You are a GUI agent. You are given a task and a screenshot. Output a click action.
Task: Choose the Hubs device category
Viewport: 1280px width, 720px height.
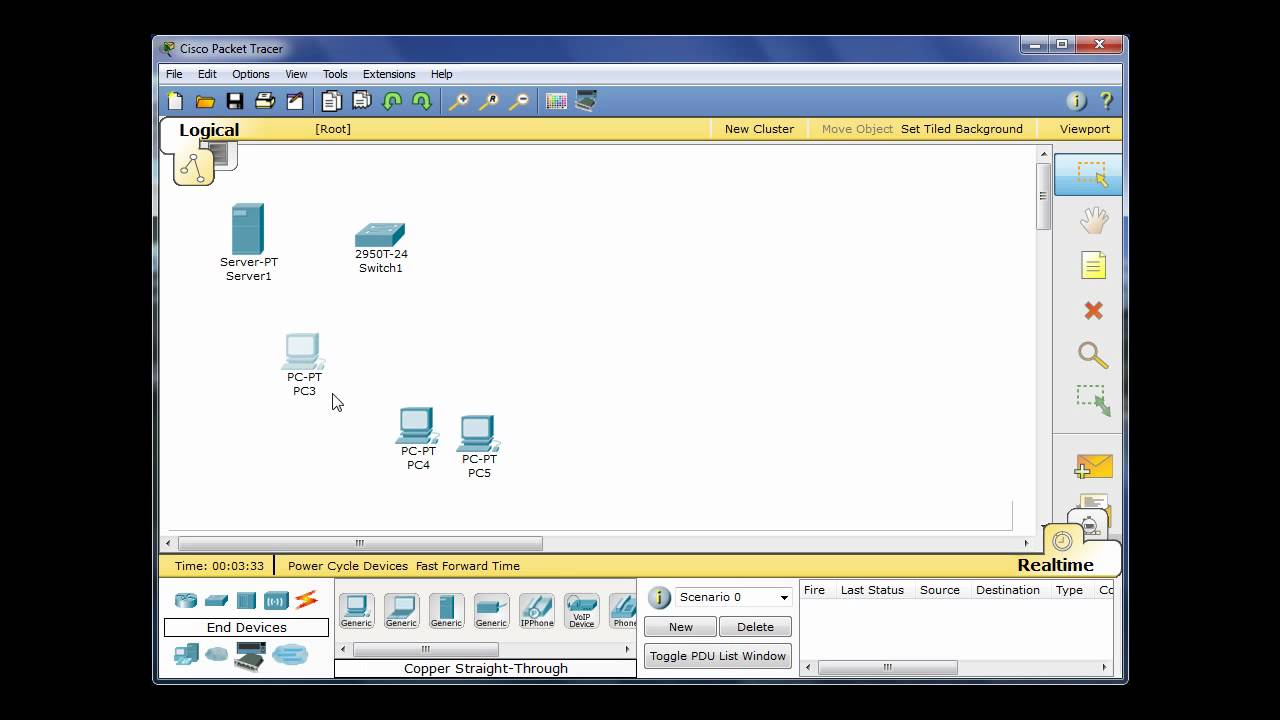(246, 600)
